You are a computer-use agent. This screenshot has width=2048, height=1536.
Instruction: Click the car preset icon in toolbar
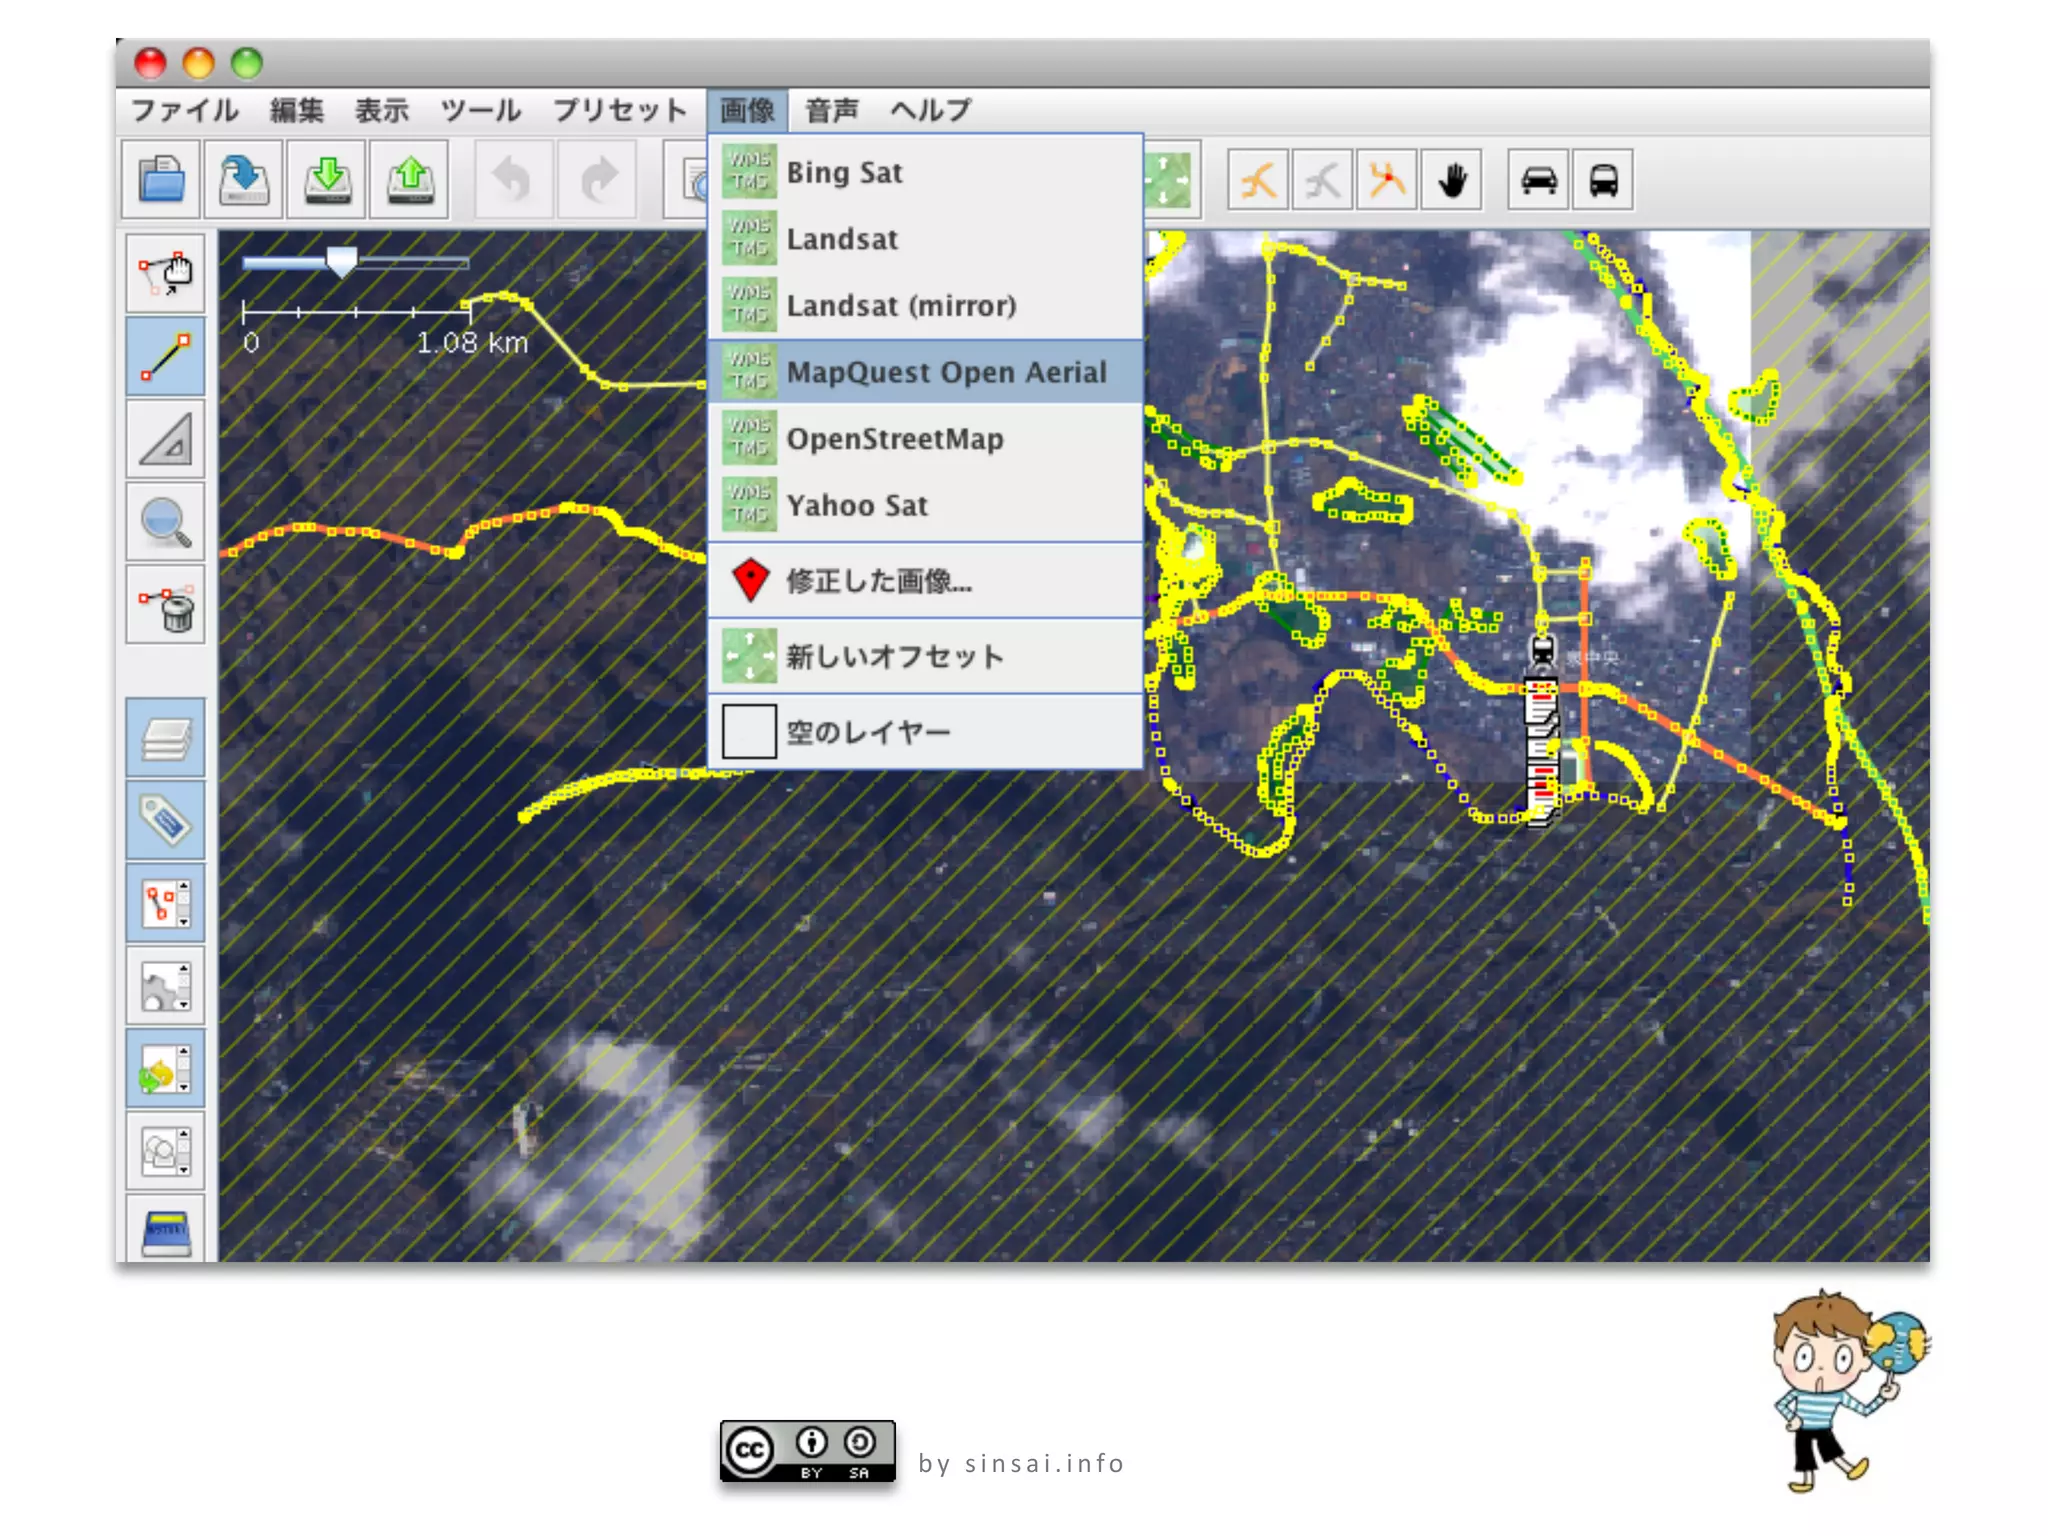1538,181
